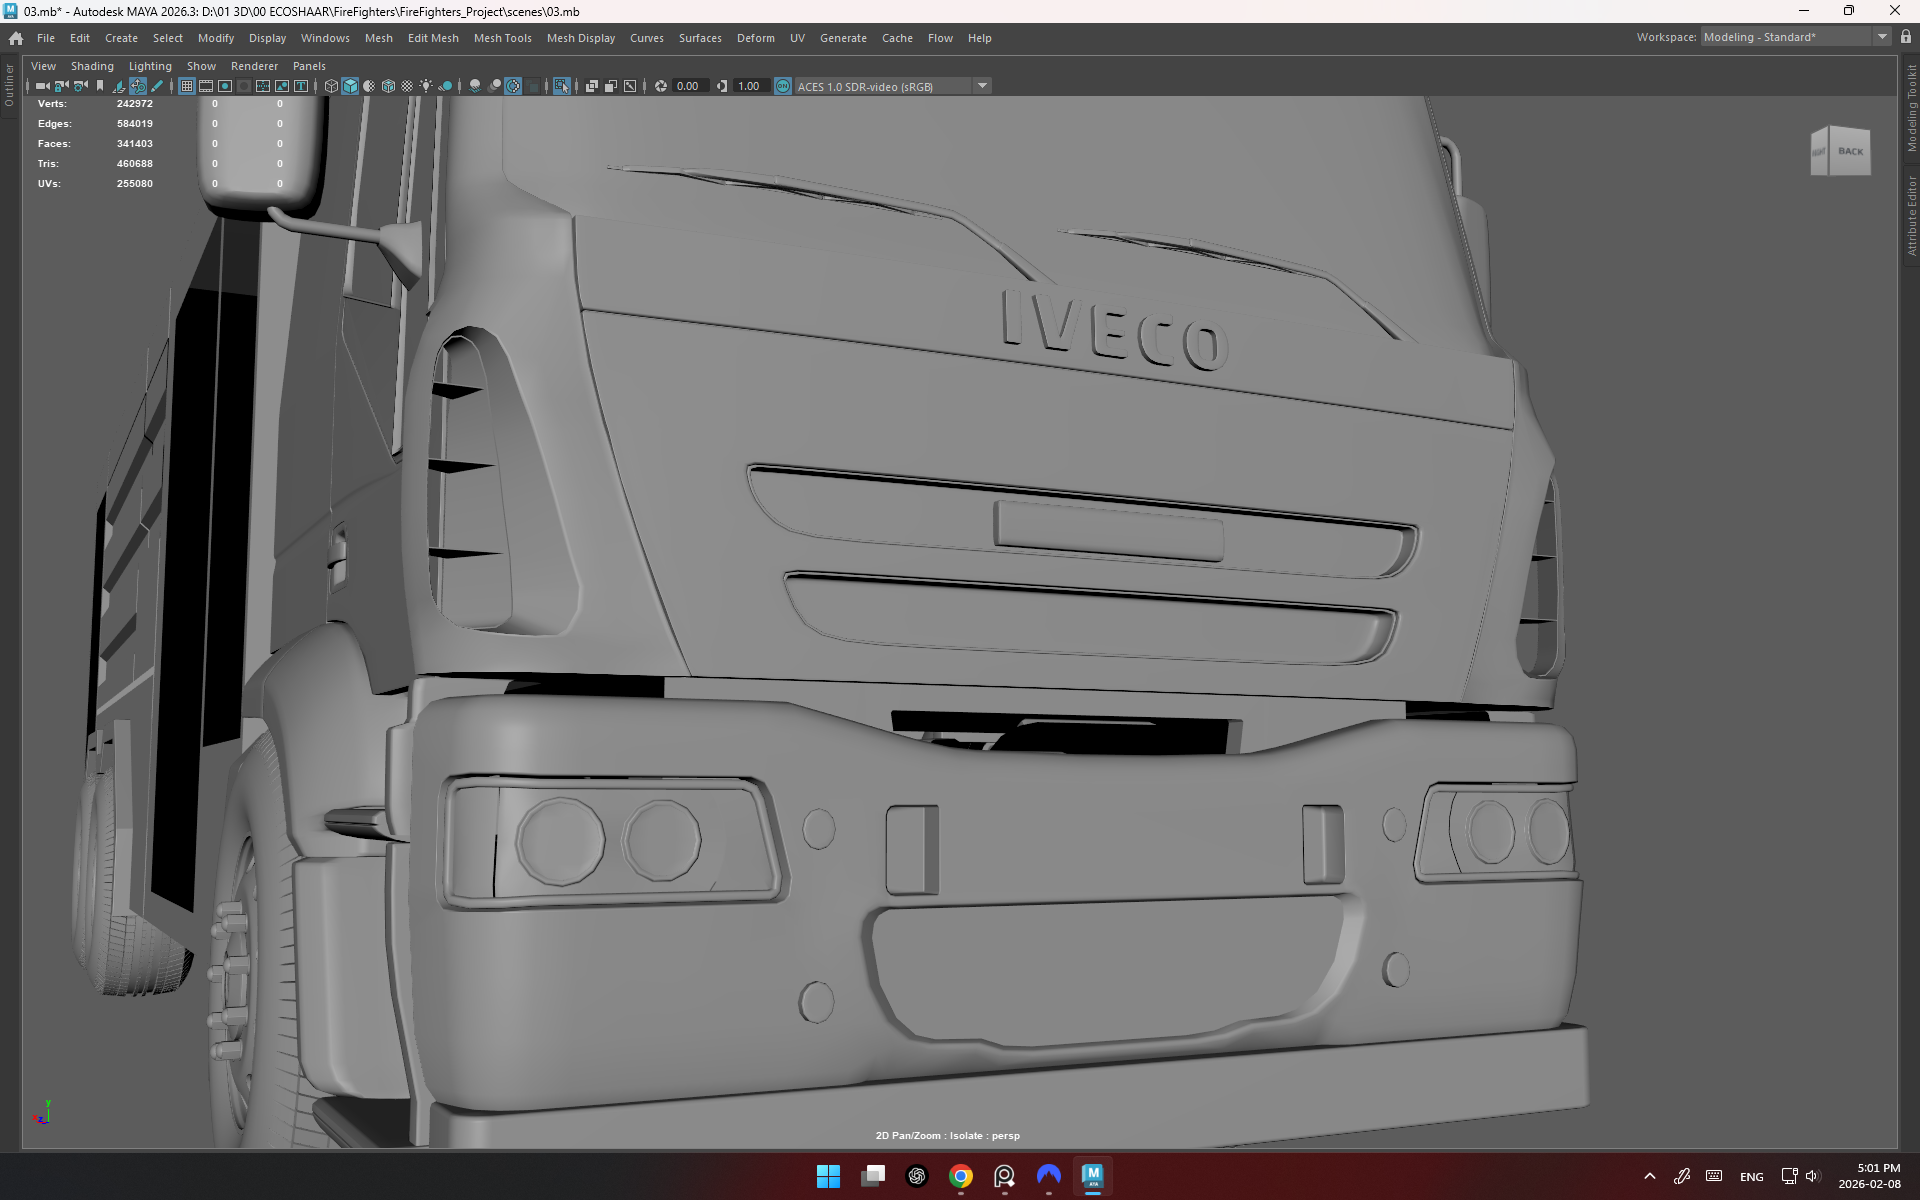Open the ACES view transform dropdown
1920x1200 pixels.
click(982, 86)
